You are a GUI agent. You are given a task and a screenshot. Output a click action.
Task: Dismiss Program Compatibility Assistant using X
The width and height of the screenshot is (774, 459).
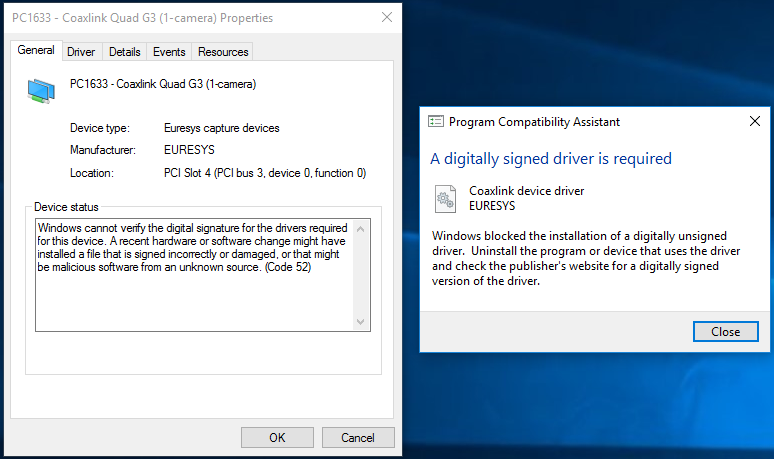click(755, 122)
